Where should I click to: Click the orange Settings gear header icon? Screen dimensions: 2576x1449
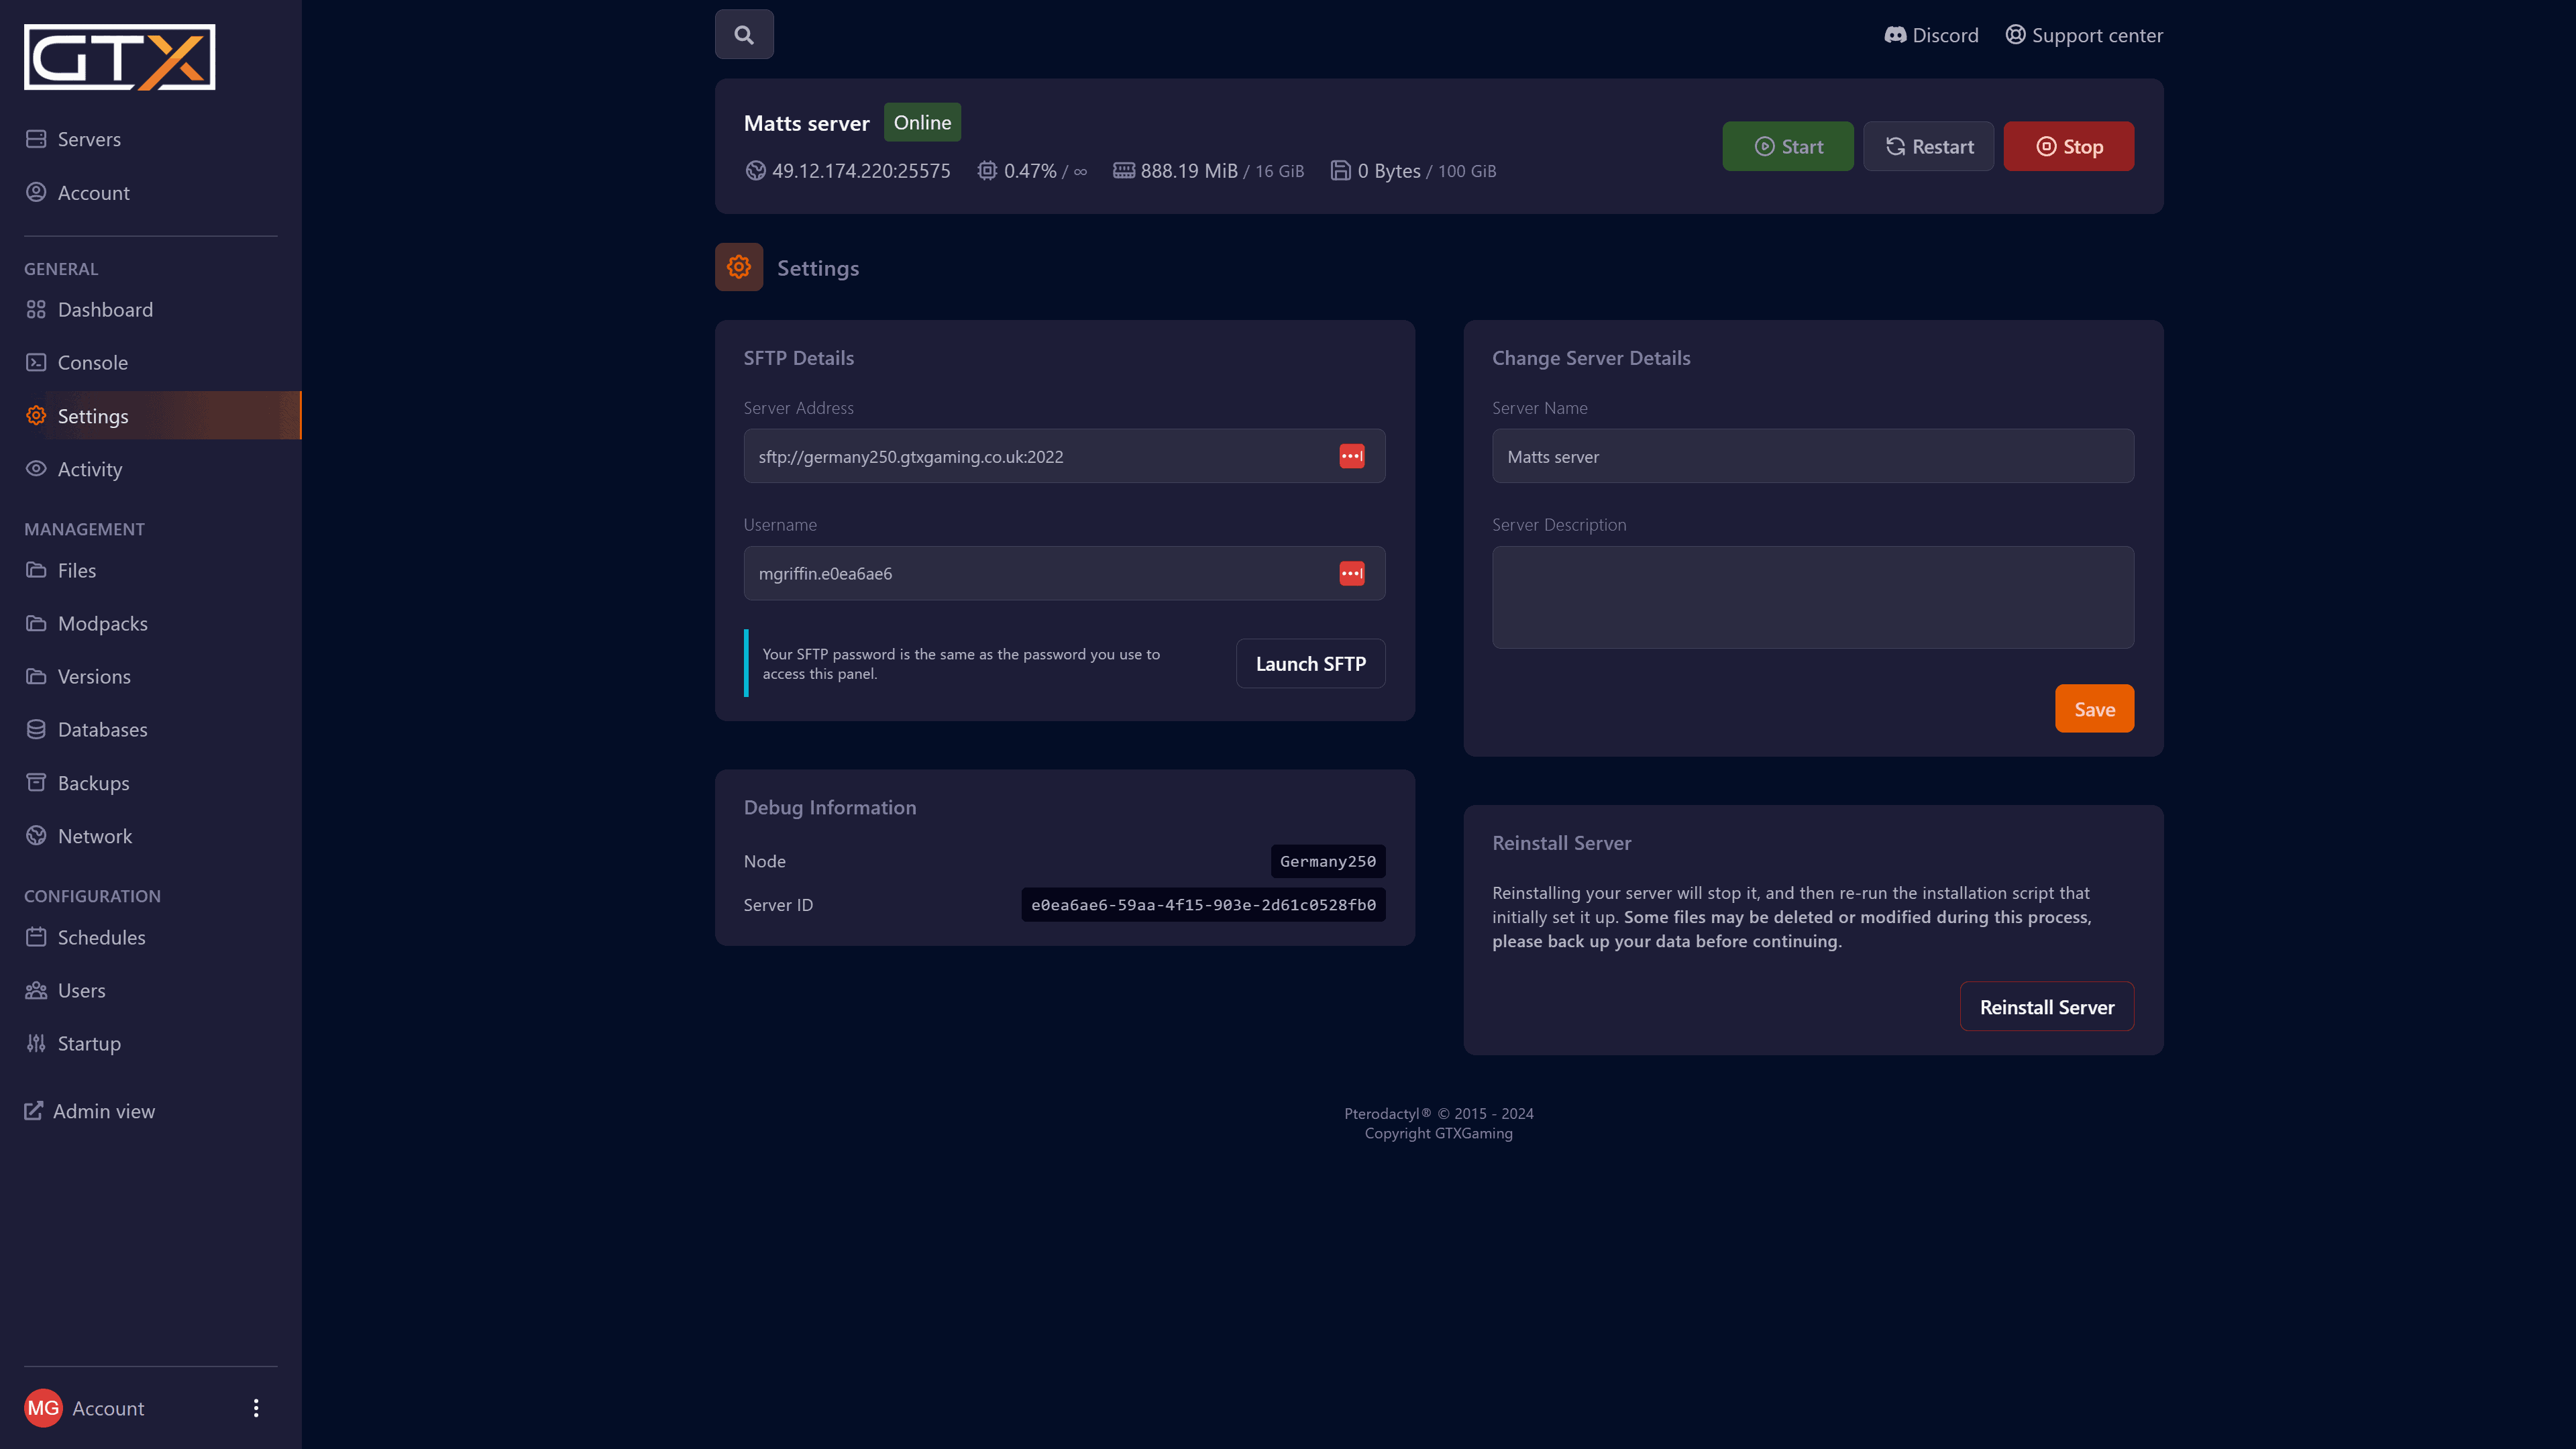738,267
